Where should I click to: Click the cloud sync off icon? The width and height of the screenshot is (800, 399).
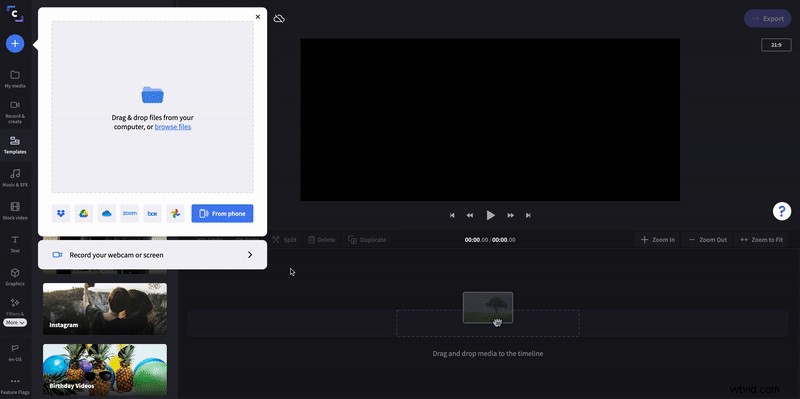point(279,19)
